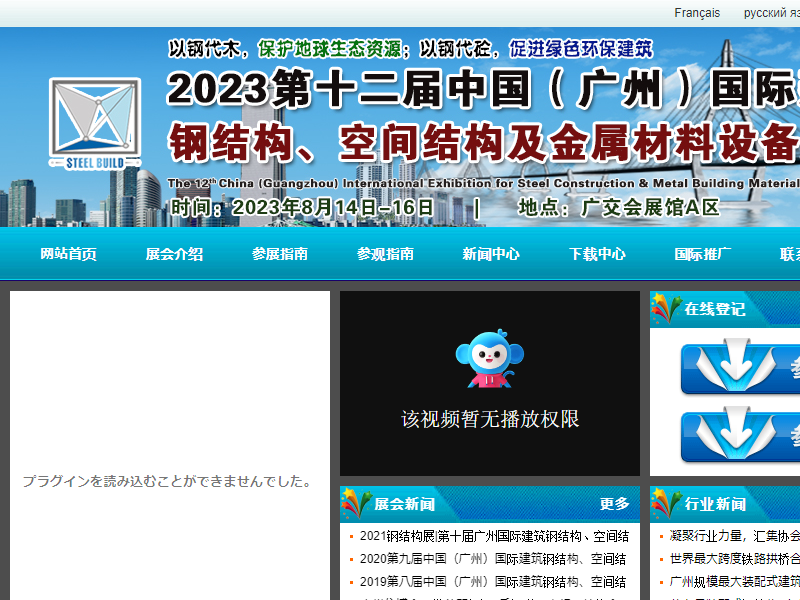Go to 下载中心 in the navigation bar
Screen dimensions: 800x600
click(x=597, y=254)
